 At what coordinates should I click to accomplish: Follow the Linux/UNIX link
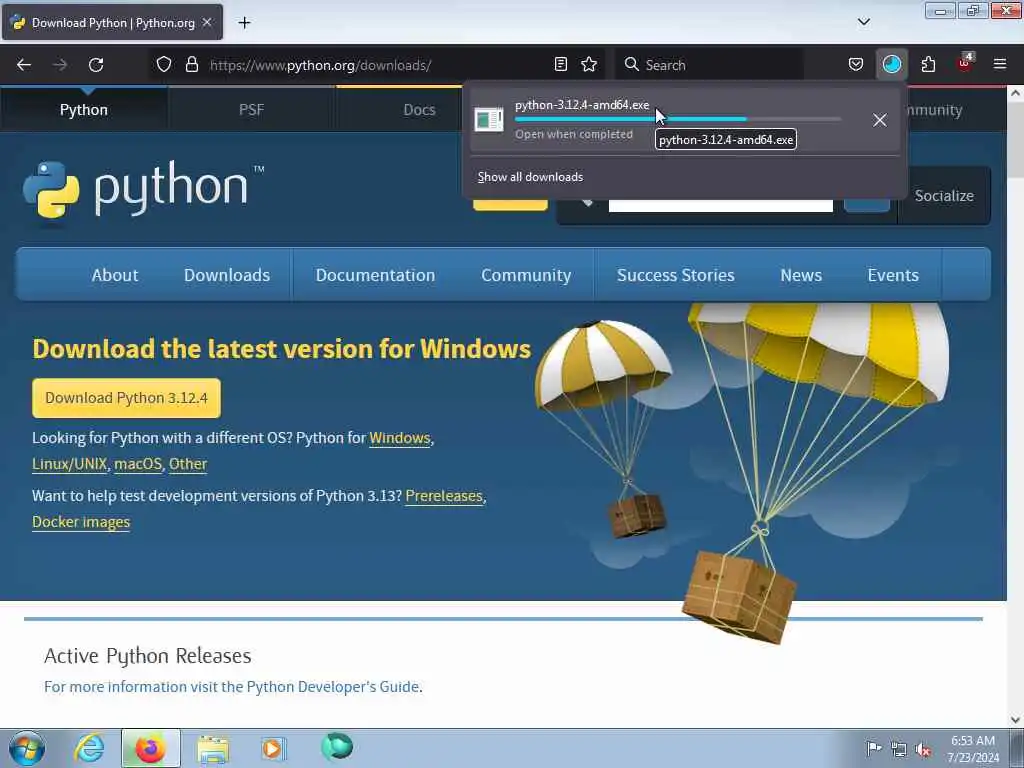pyautogui.click(x=69, y=464)
